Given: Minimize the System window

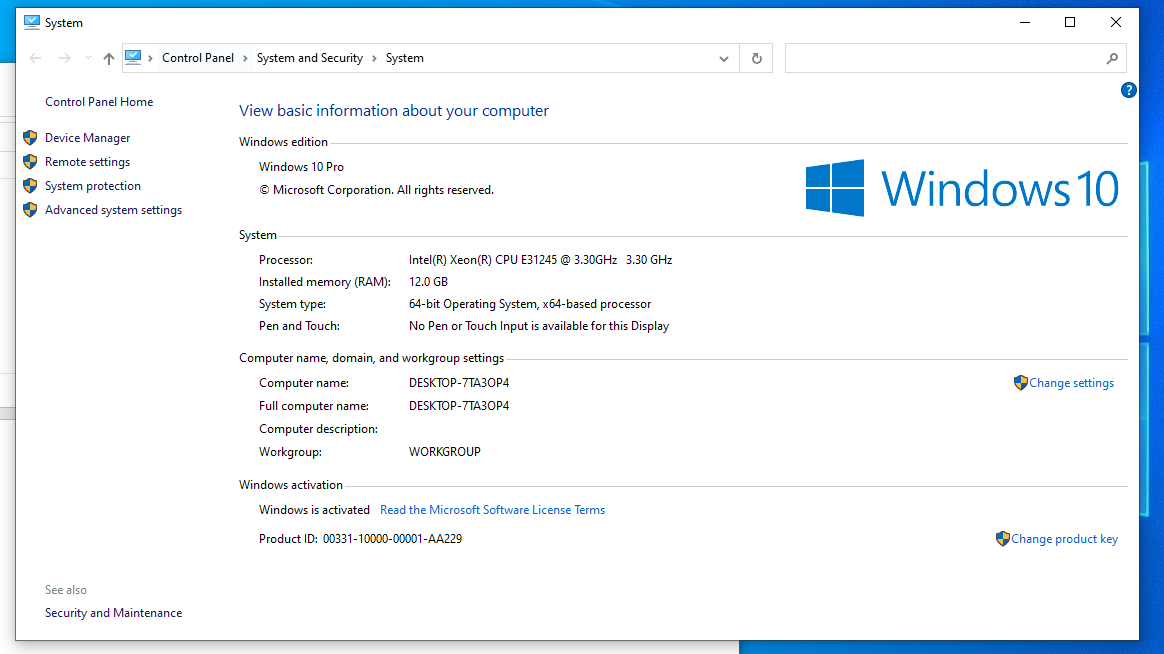Looking at the screenshot, I should (x=1025, y=22).
